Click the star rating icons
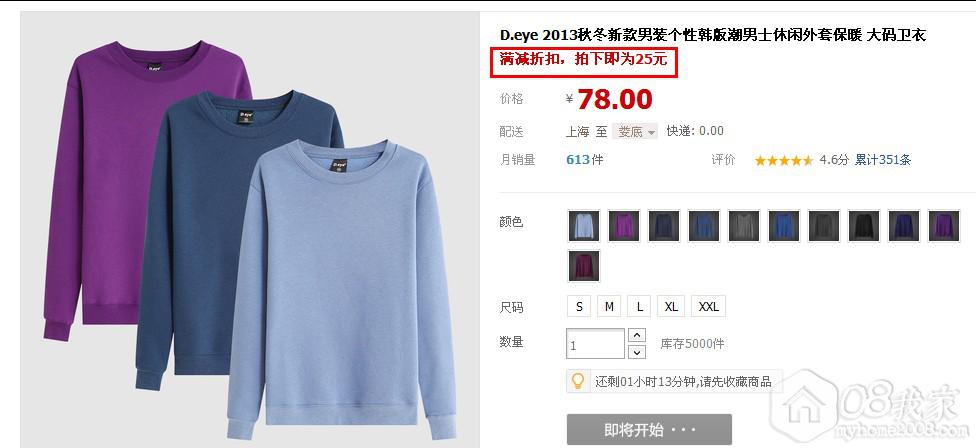Image resolution: width=976 pixels, height=448 pixels. point(784,161)
